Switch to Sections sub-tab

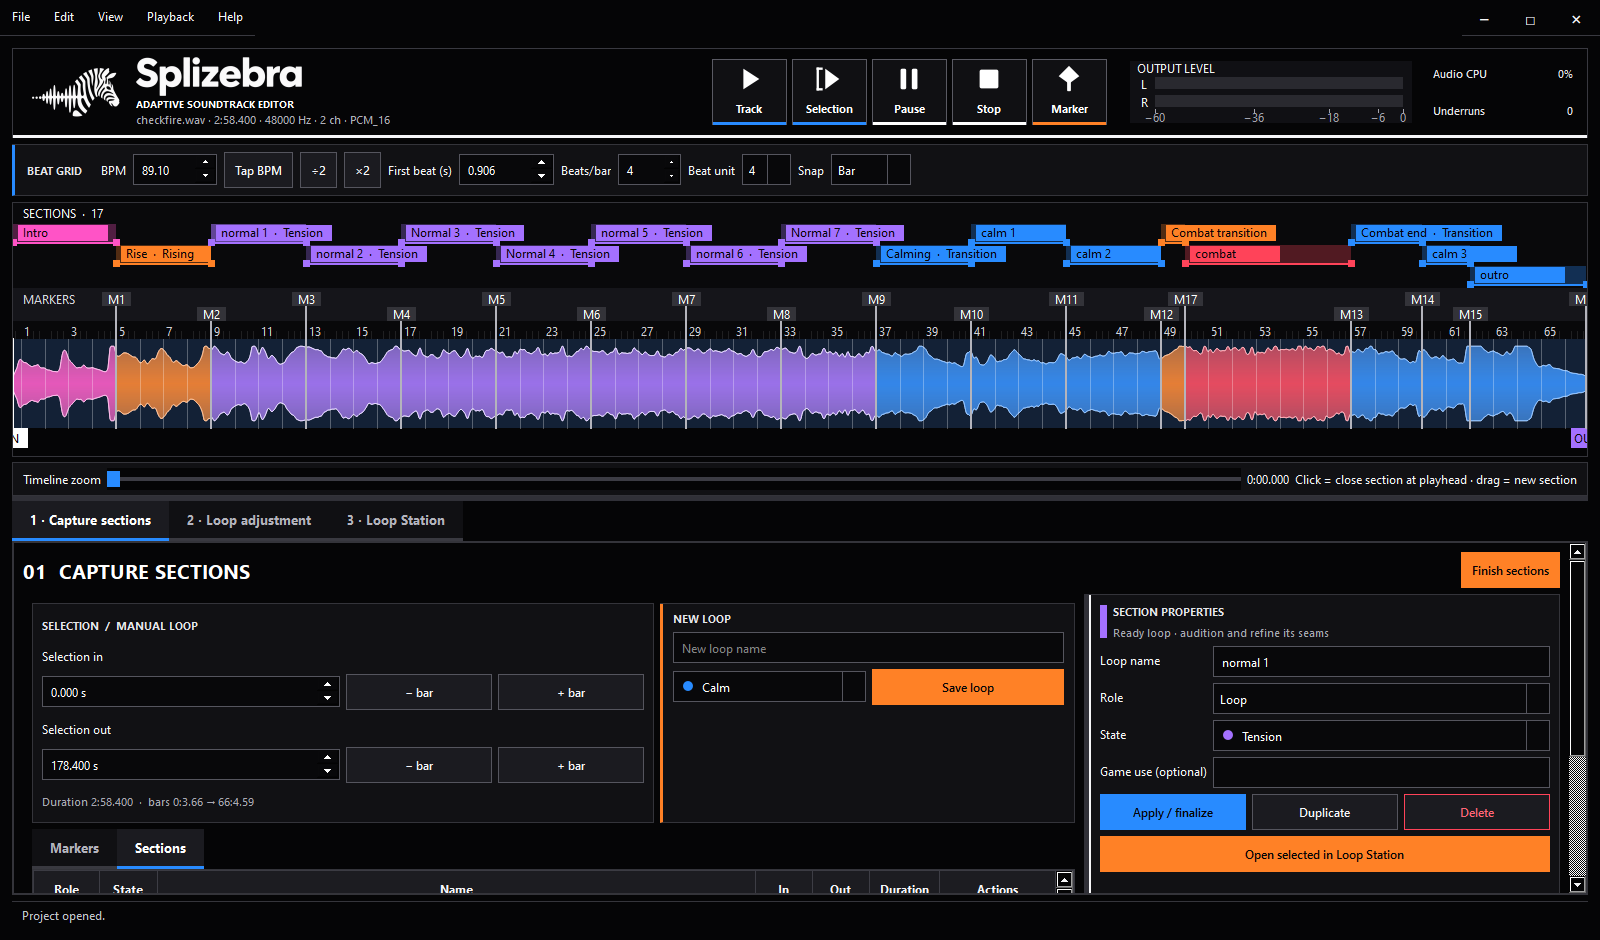point(160,848)
